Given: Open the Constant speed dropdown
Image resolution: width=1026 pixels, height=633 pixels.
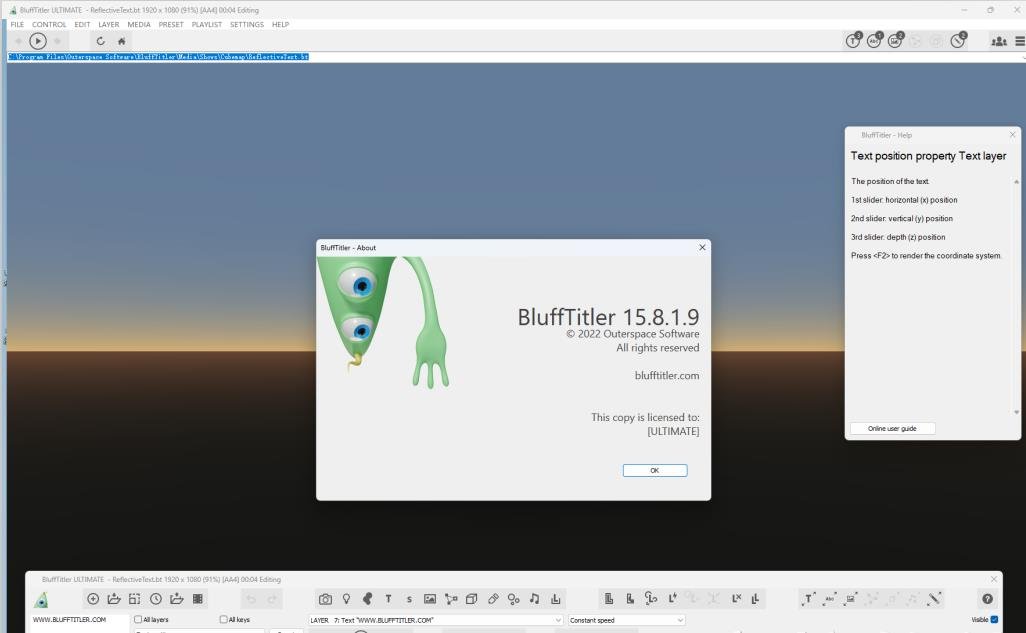Looking at the screenshot, I should [626, 620].
